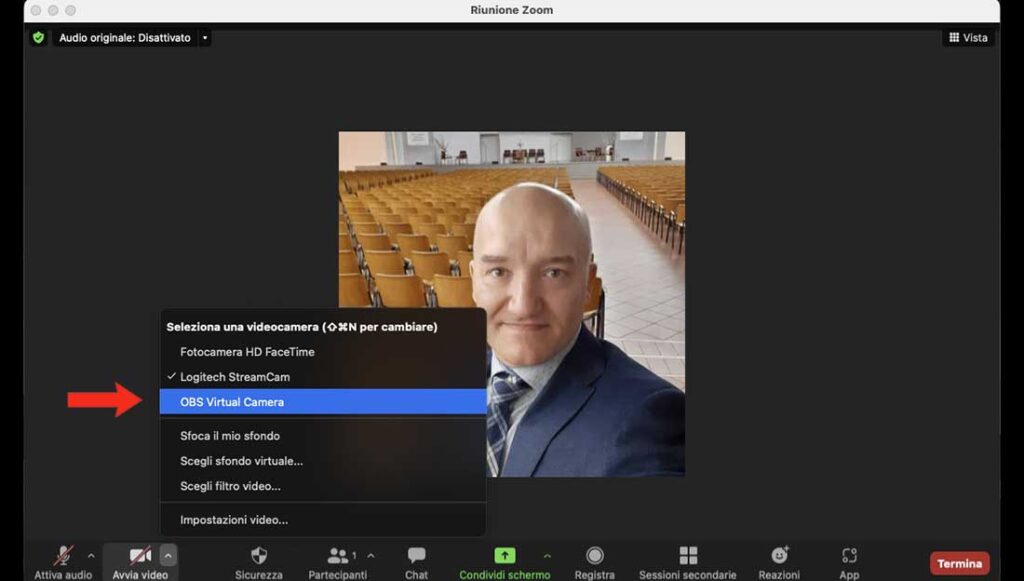This screenshot has width=1024, height=581.
Task: Start recording with Registra icon
Action: click(x=594, y=556)
